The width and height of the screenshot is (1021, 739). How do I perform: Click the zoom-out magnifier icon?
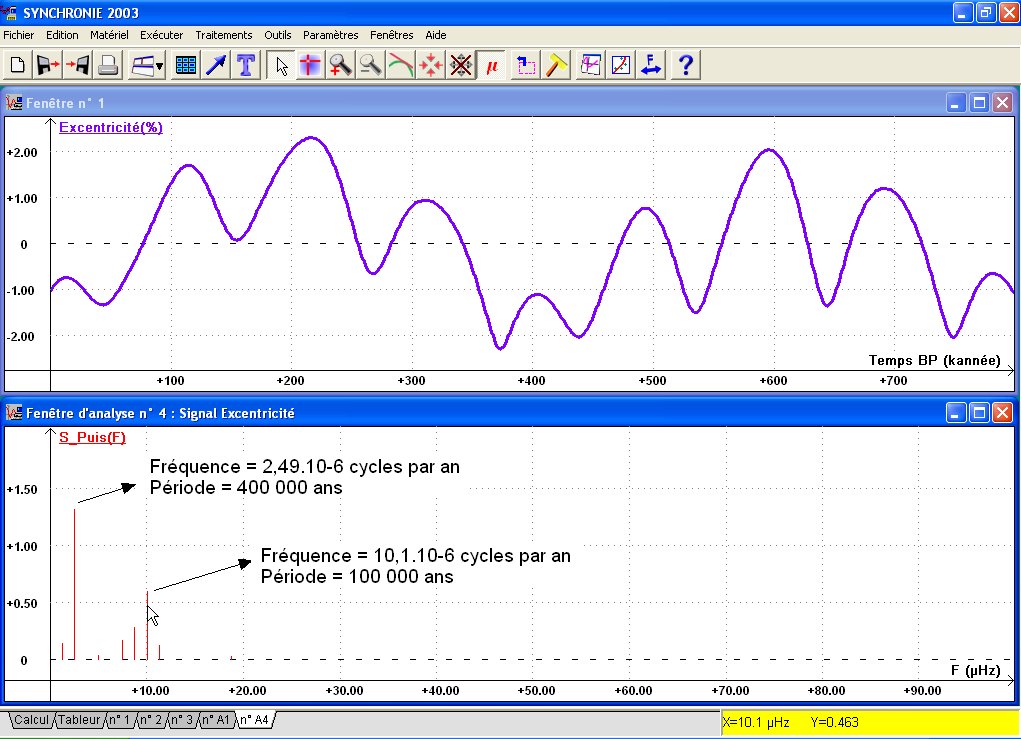(371, 66)
